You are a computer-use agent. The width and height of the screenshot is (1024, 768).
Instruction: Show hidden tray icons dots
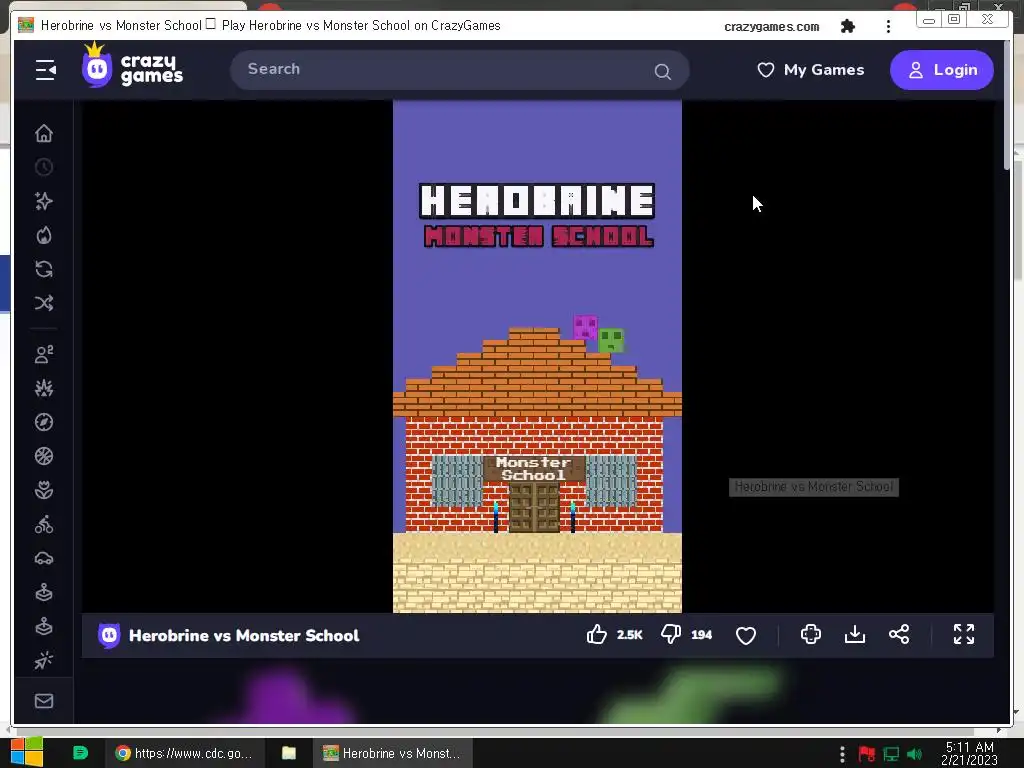[842, 754]
